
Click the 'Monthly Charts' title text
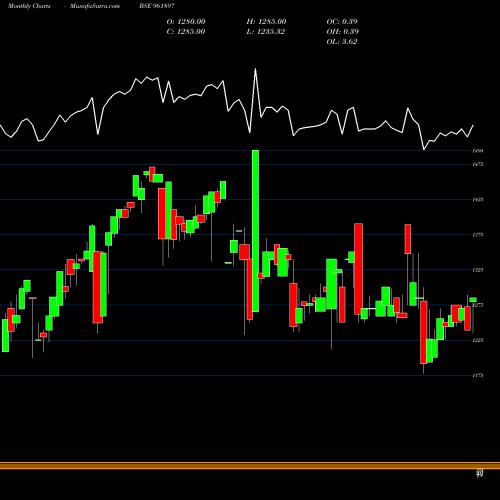click(x=29, y=6)
